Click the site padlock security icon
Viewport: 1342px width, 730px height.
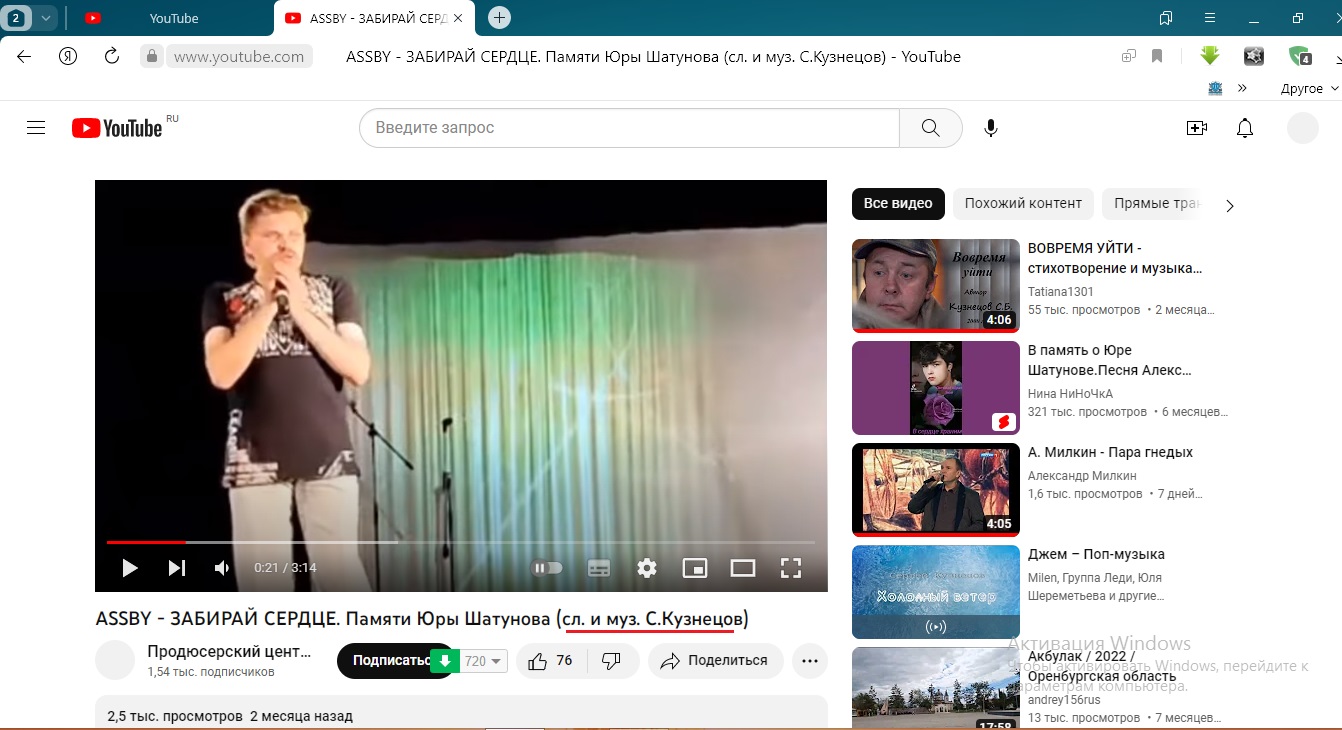151,56
